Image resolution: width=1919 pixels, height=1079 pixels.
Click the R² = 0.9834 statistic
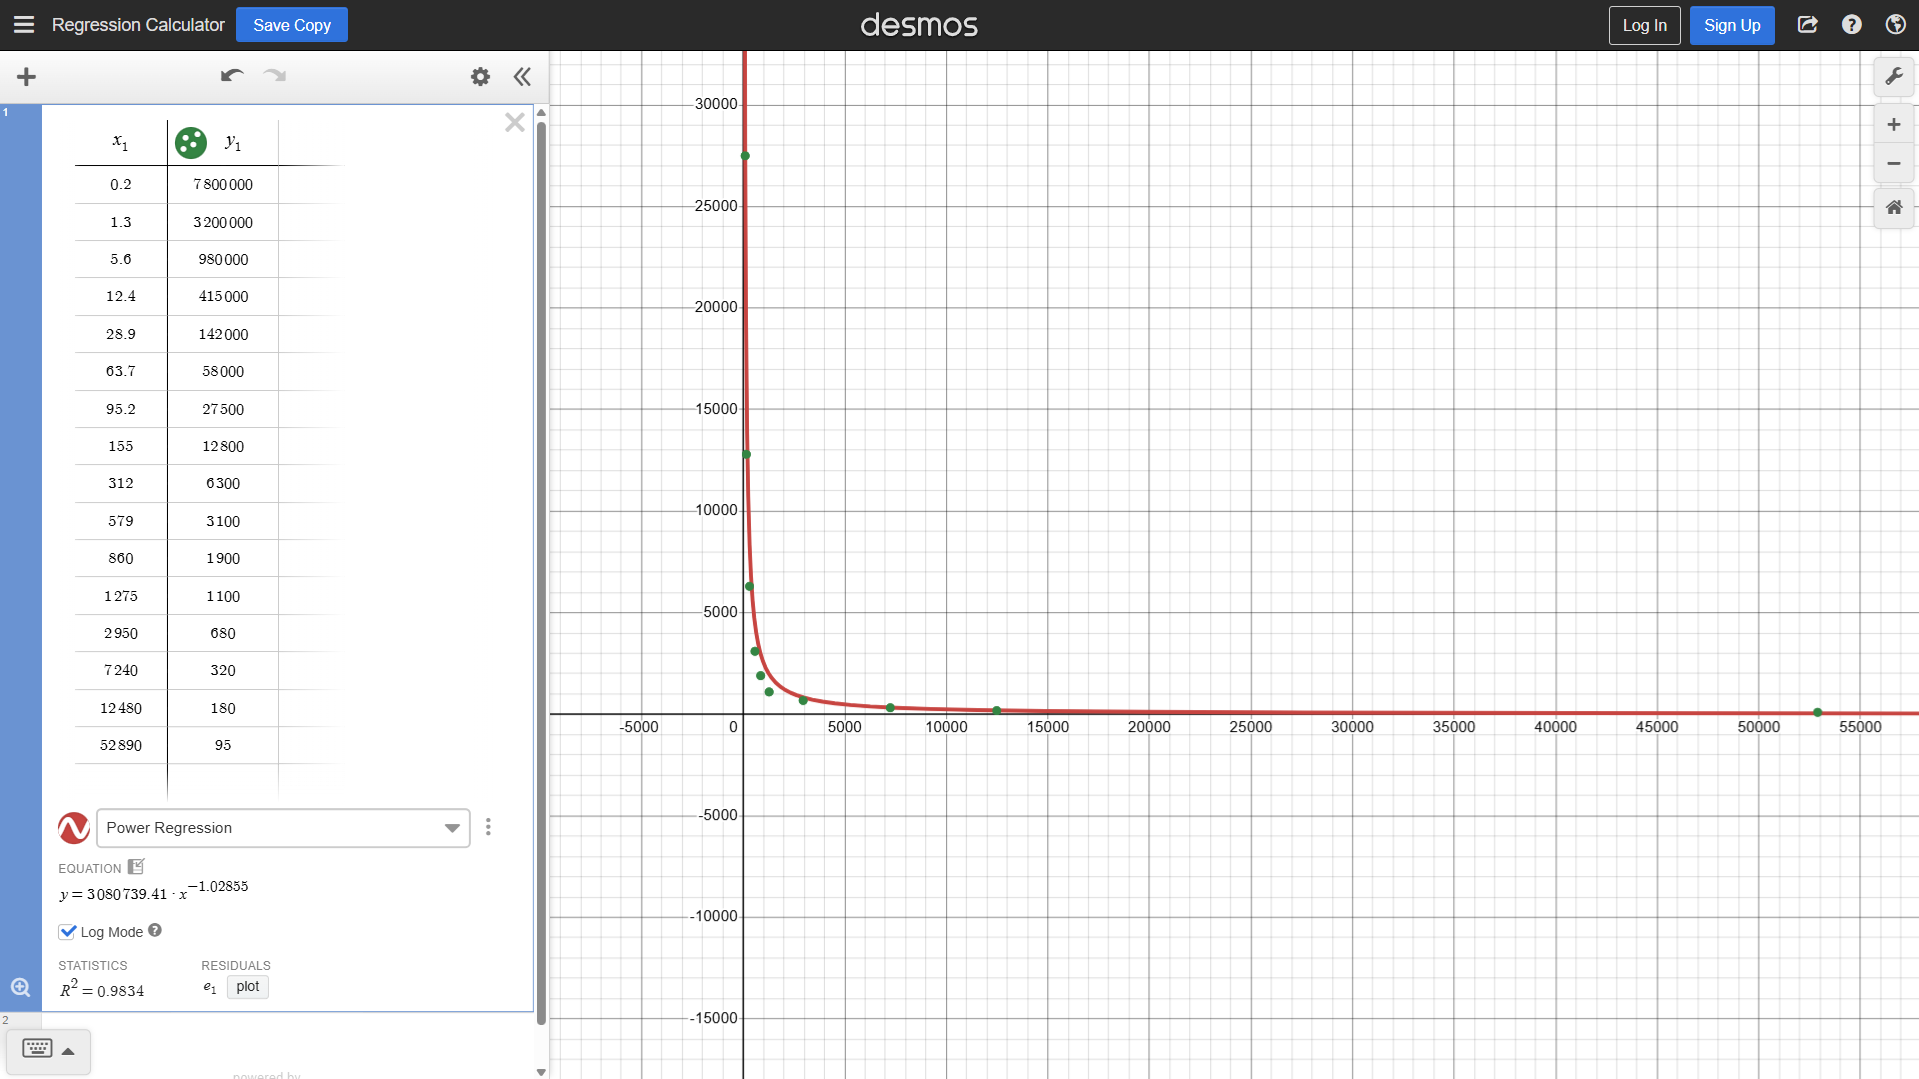(102, 989)
